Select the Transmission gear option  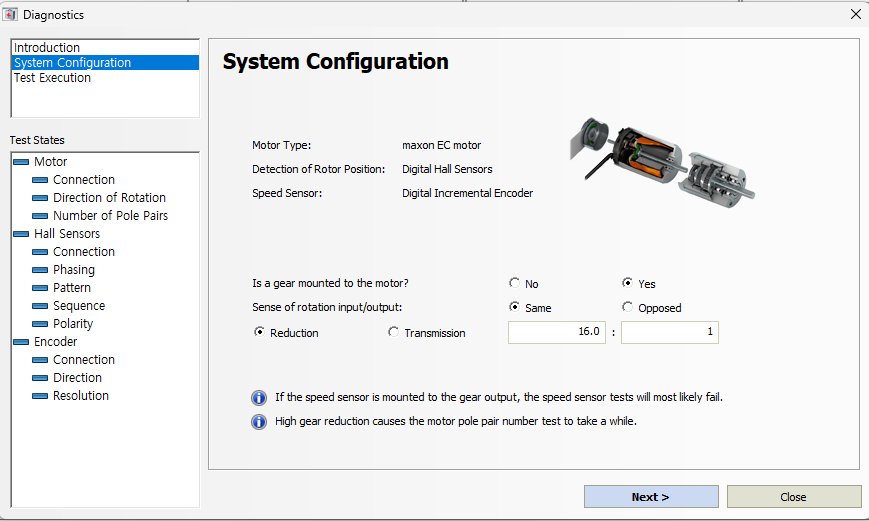[393, 332]
